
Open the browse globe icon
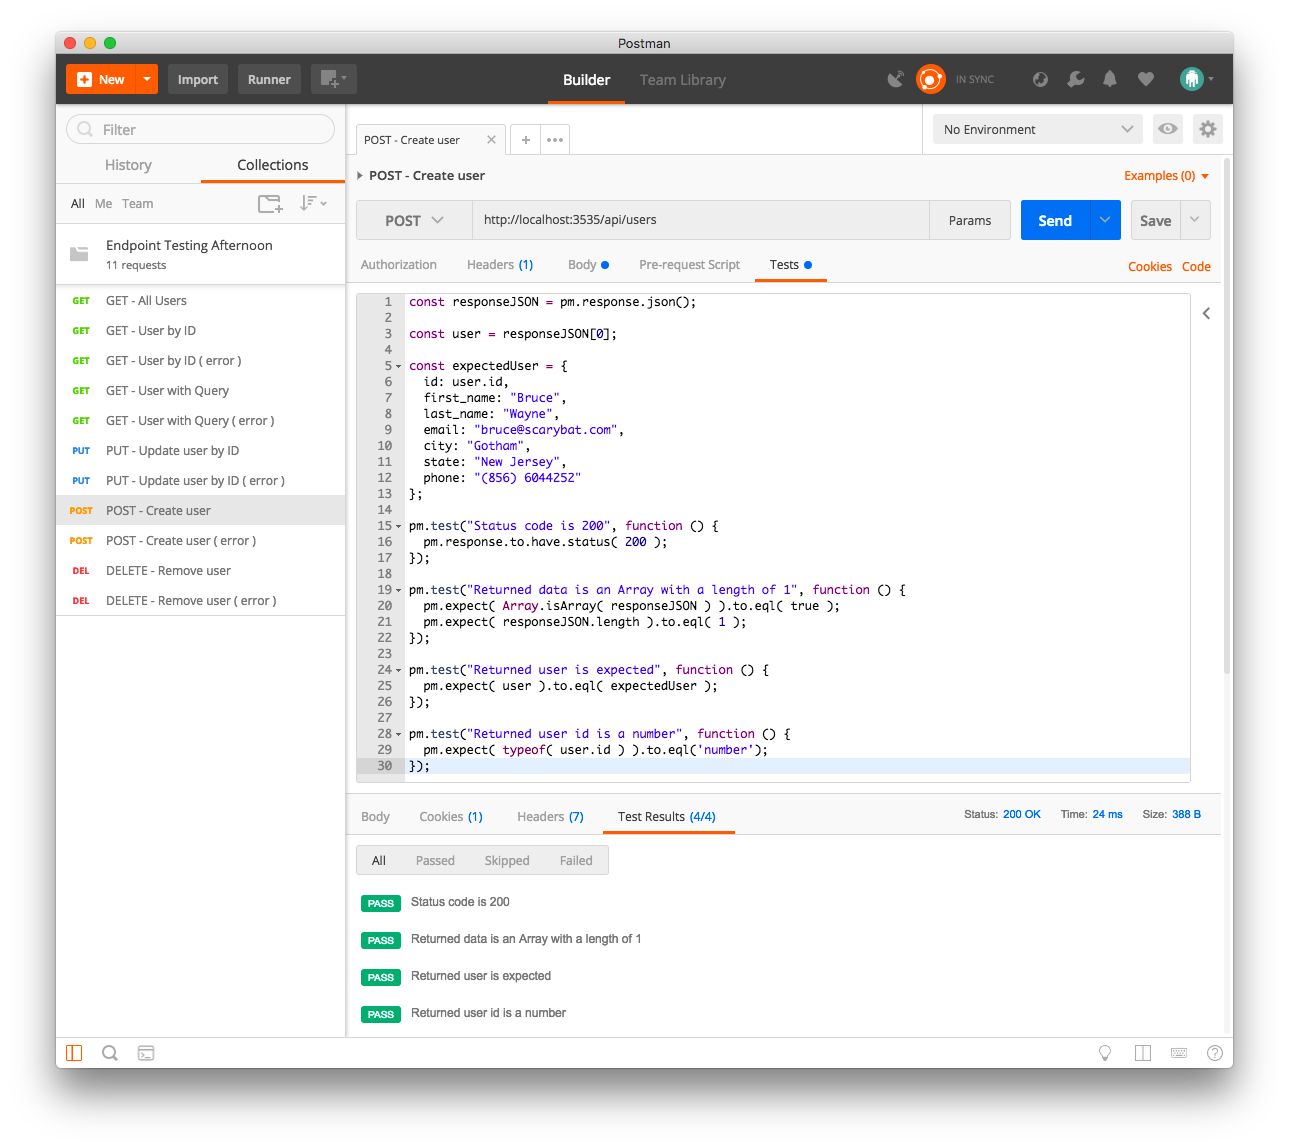pos(1040,79)
